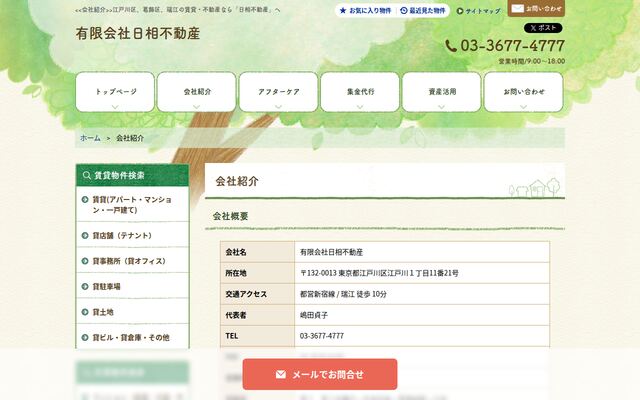
Task: Click the arrow icon beside サイトマップ
Action: [460, 11]
